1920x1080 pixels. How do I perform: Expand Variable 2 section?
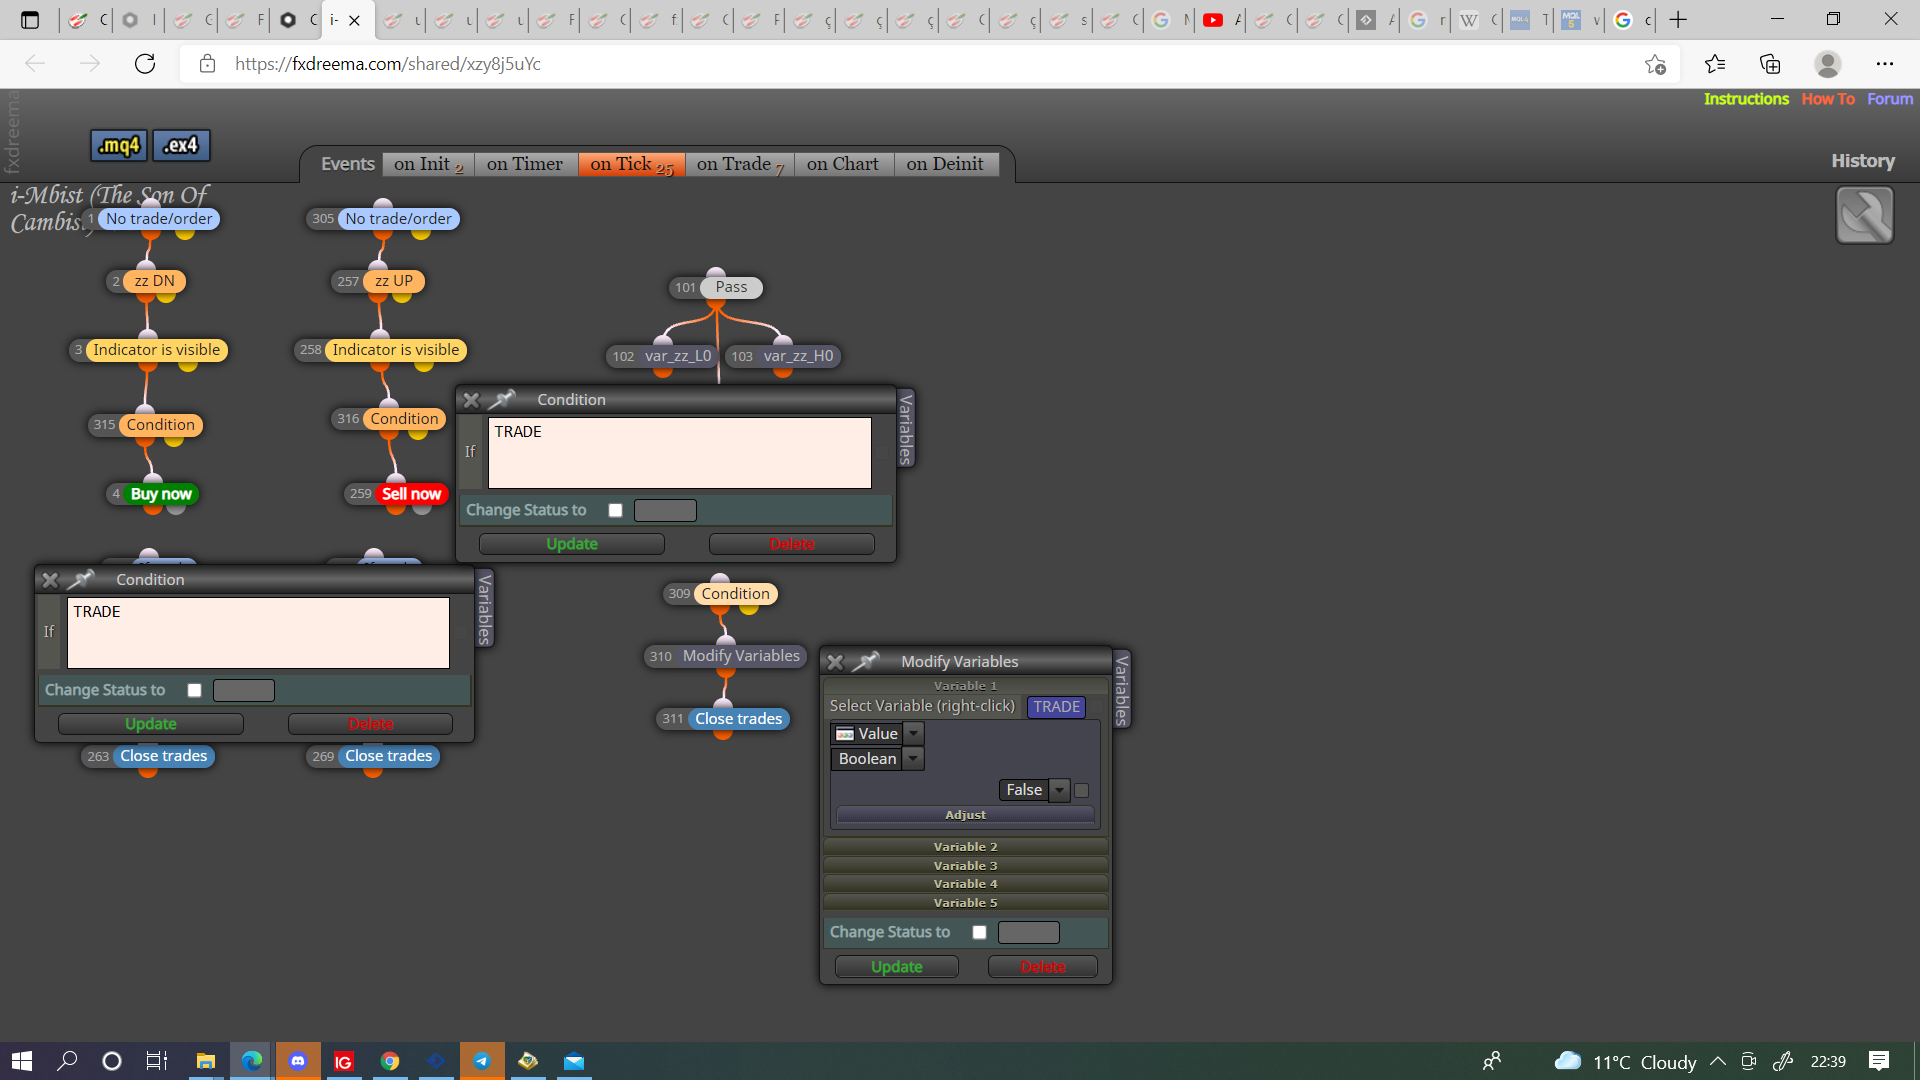point(965,847)
